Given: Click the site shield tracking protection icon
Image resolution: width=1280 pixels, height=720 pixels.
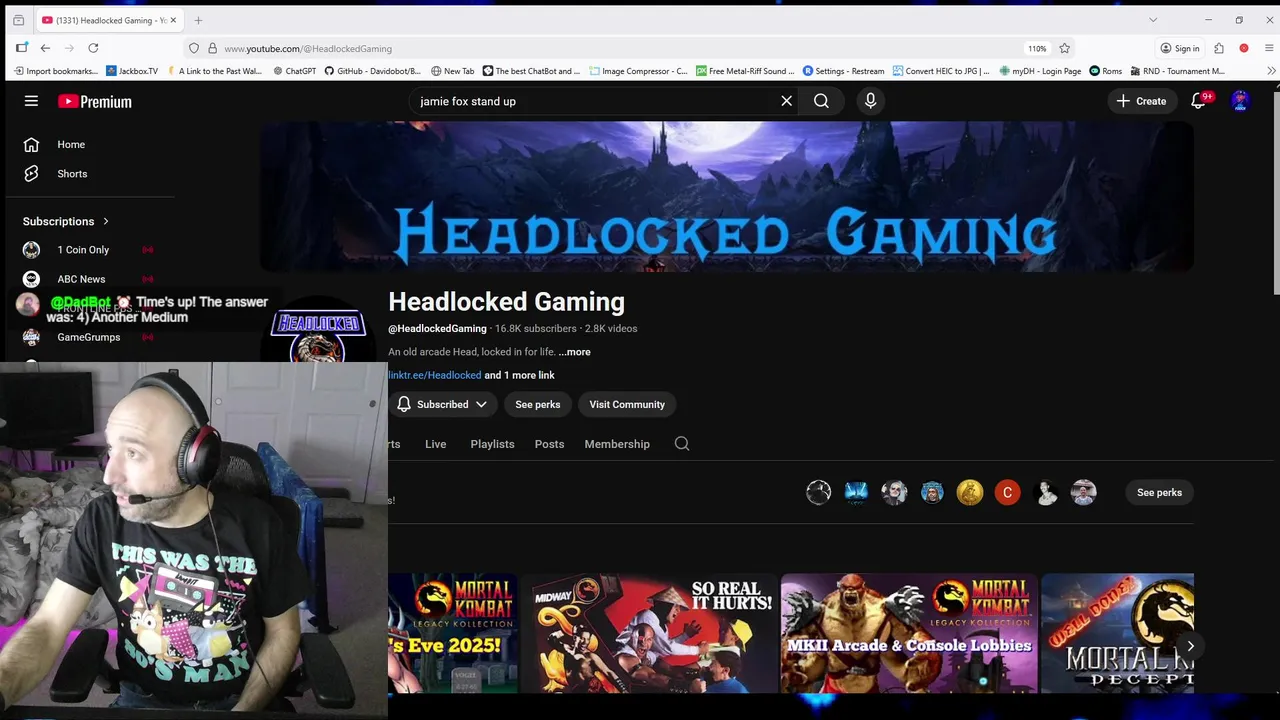Looking at the screenshot, I should 194,48.
